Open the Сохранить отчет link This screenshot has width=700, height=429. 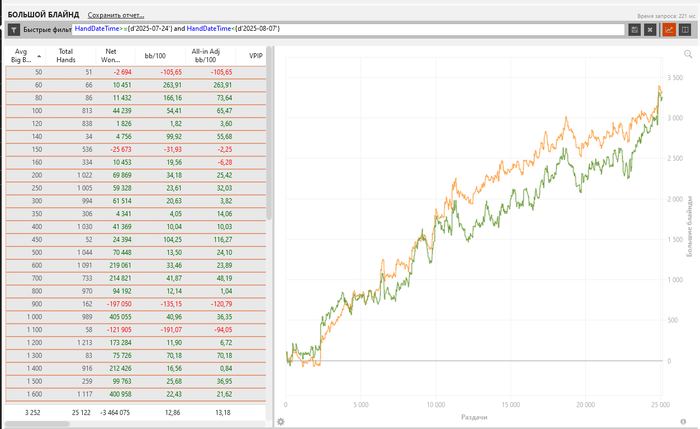click(x=116, y=15)
